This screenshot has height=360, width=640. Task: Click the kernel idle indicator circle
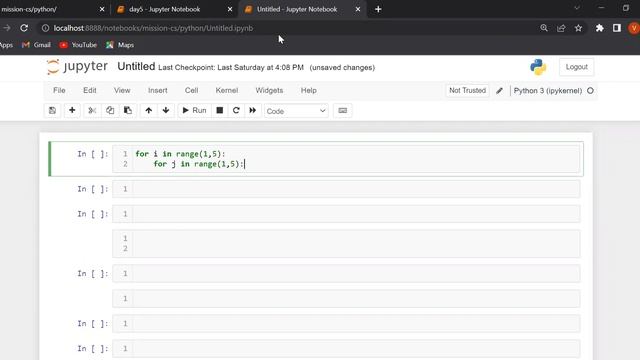(590, 91)
